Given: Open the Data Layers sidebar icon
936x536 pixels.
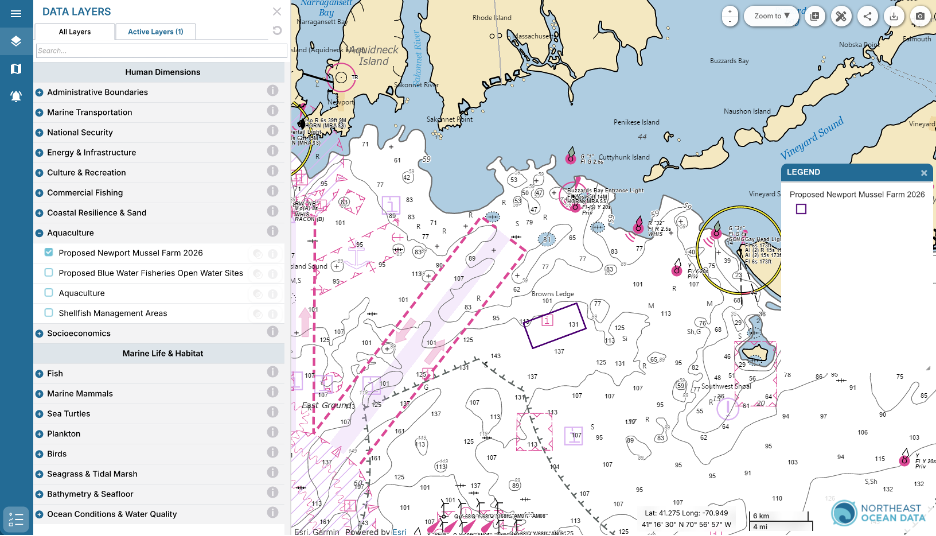Looking at the screenshot, I should pyautogui.click(x=16, y=41).
